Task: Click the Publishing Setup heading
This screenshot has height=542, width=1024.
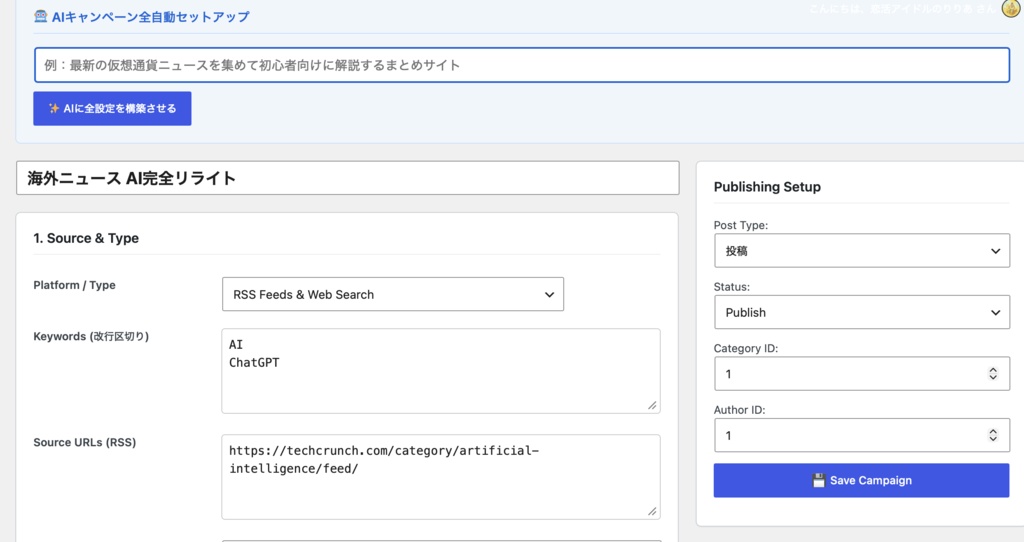Action: [x=767, y=187]
